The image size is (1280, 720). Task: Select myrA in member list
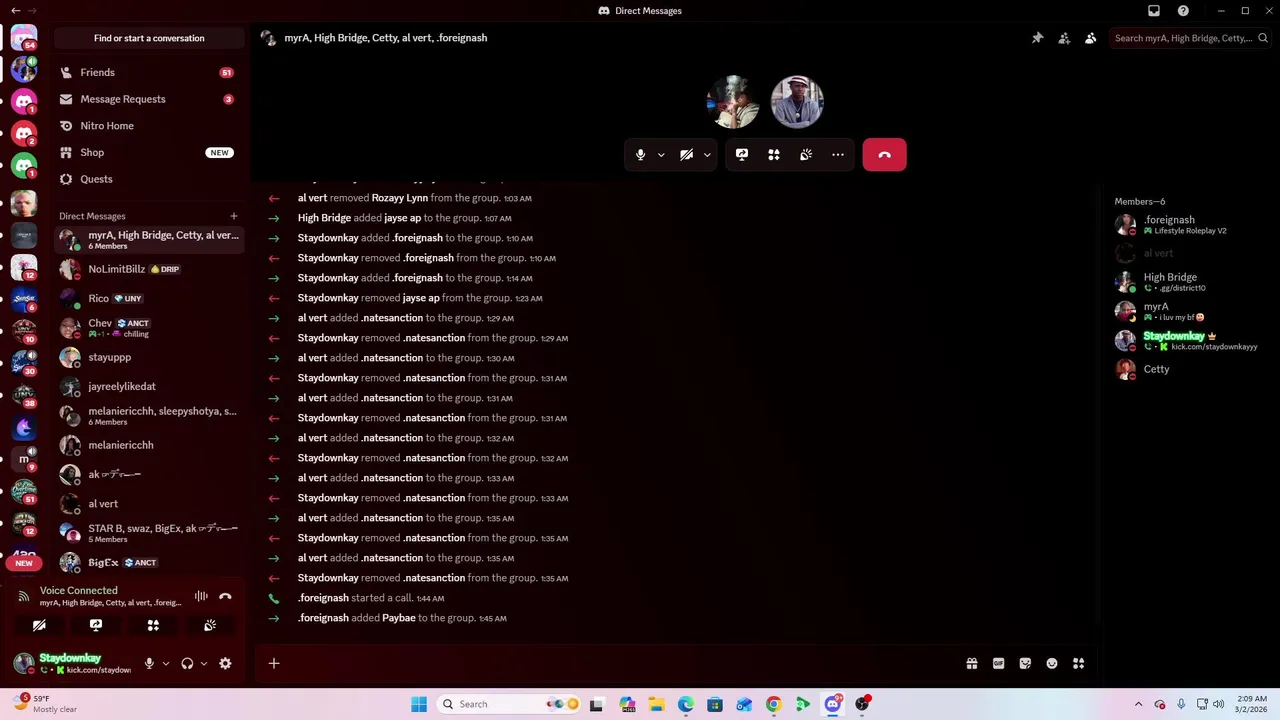click(x=1188, y=311)
